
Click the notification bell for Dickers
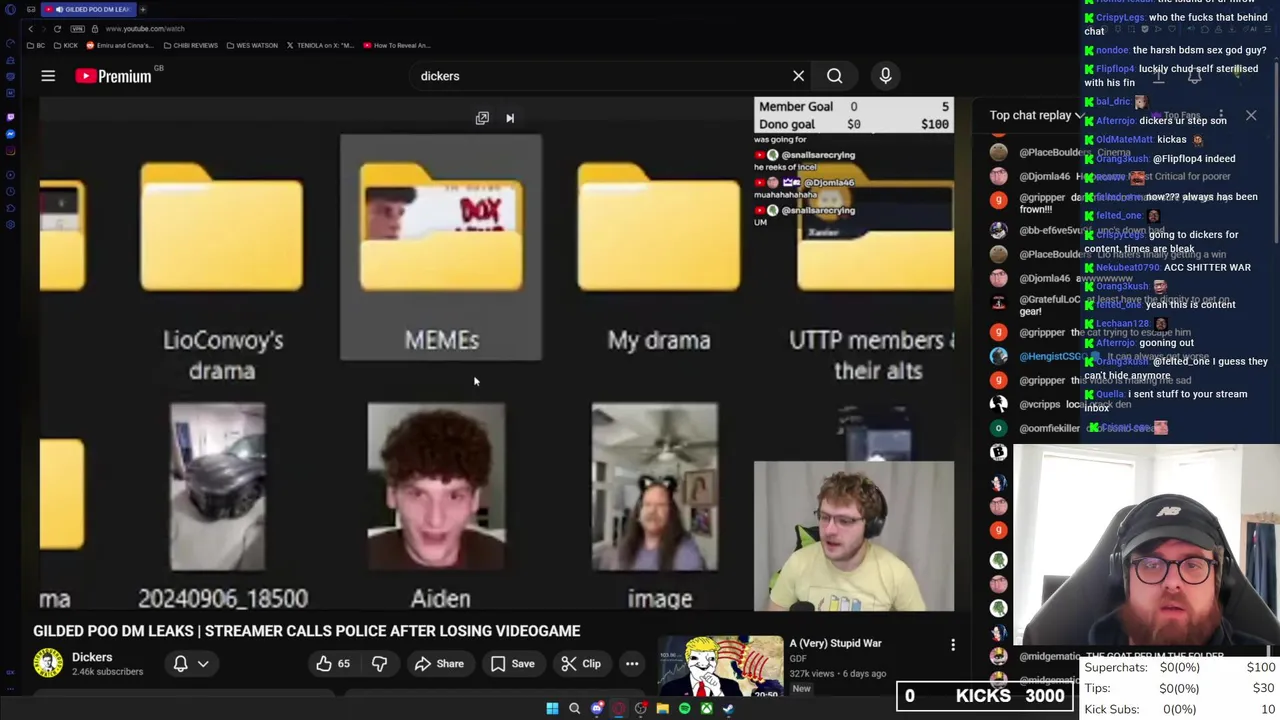(x=181, y=663)
